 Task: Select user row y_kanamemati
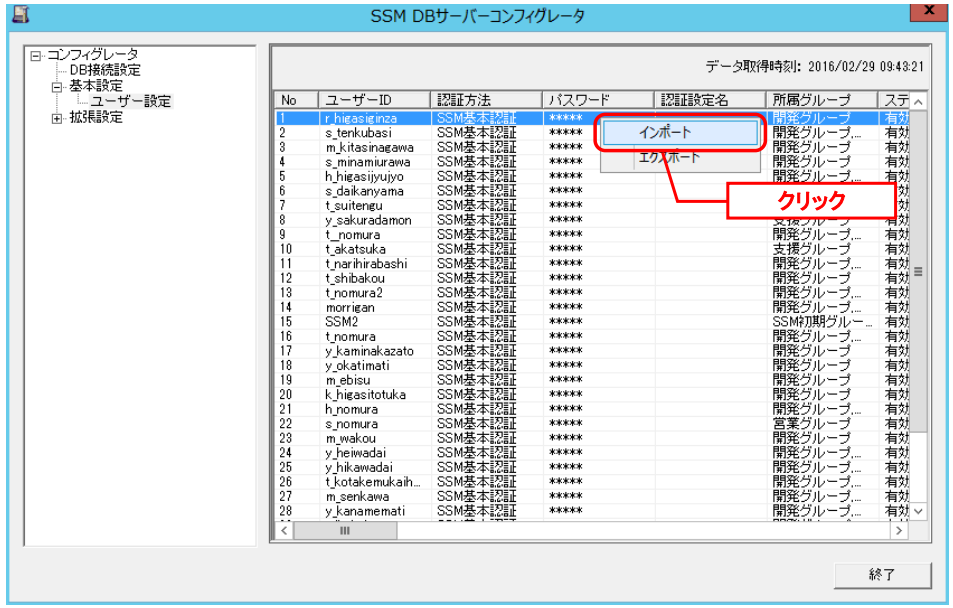593,511
